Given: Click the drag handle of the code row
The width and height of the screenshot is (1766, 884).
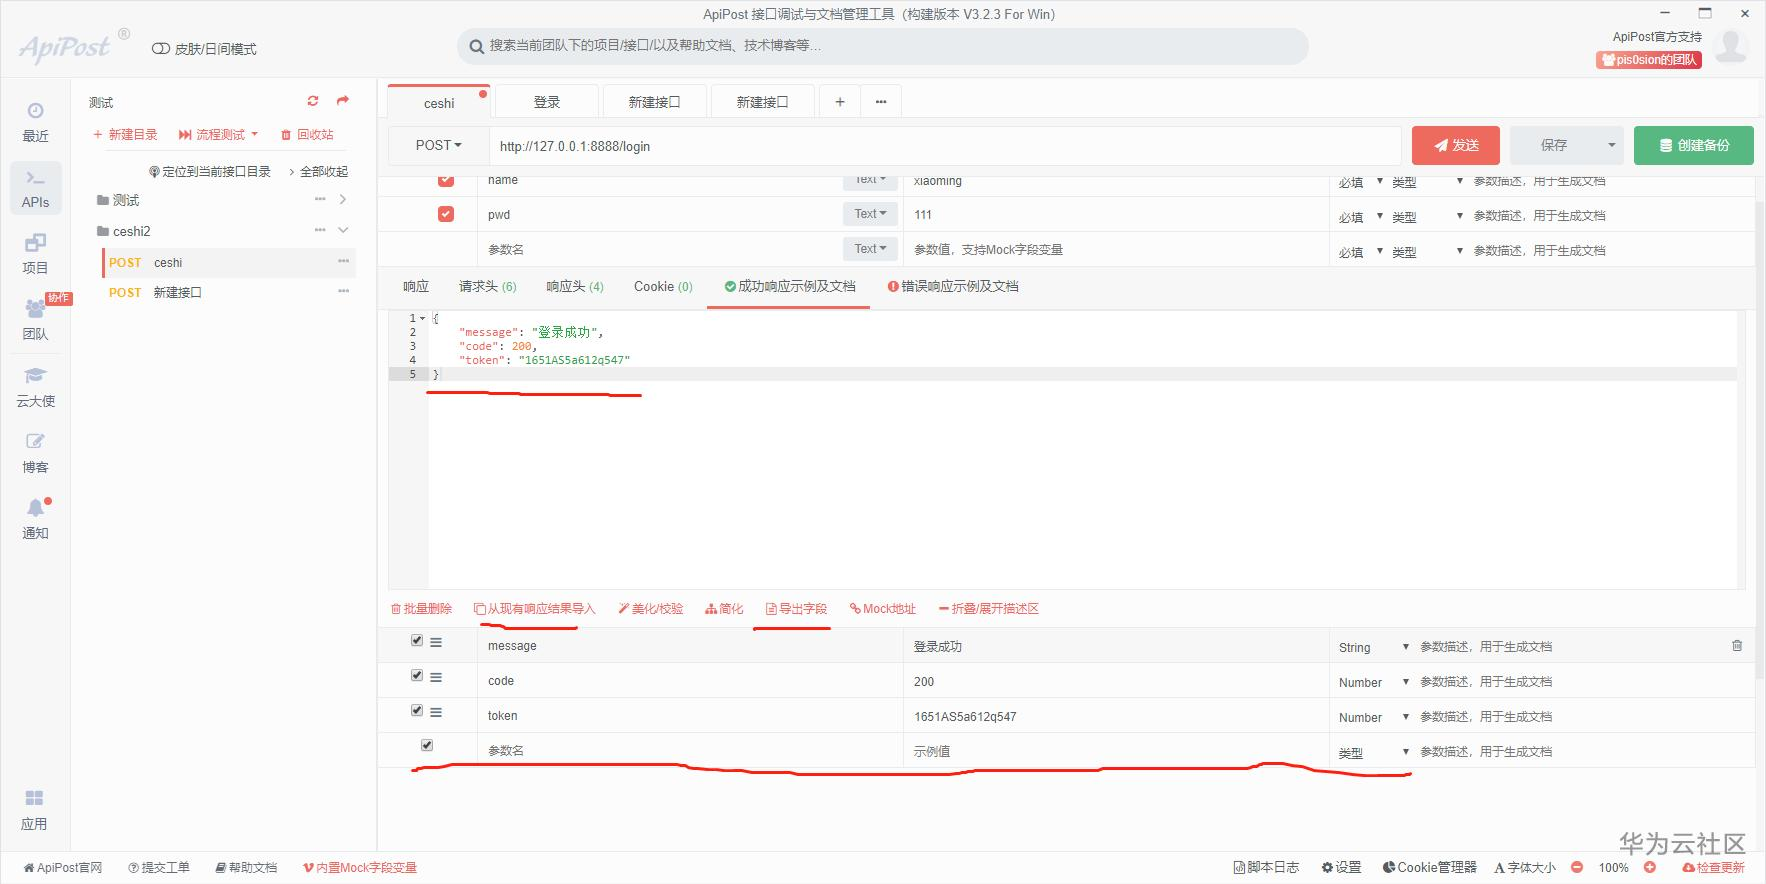Looking at the screenshot, I should coord(436,677).
